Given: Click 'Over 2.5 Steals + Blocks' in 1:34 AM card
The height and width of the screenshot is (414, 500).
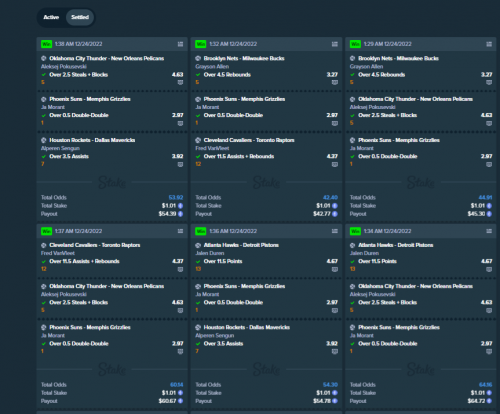Looking at the screenshot, I should 387,302.
